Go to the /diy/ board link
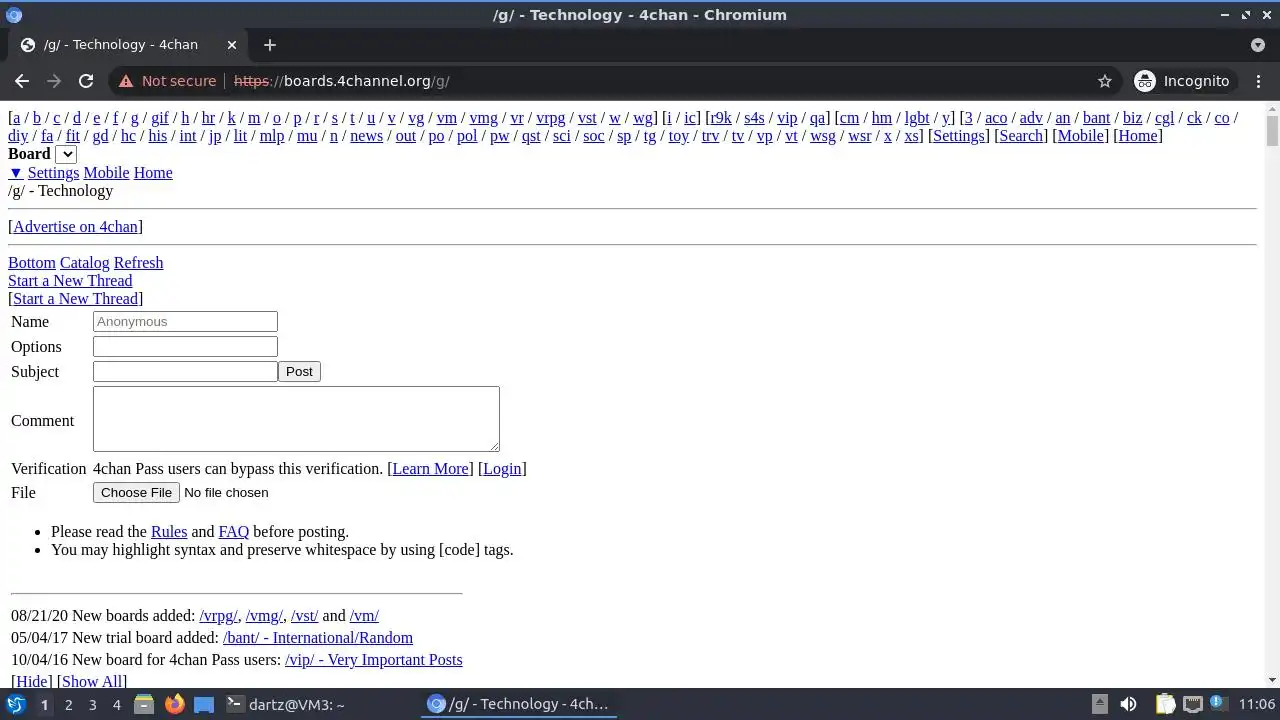 (18, 136)
